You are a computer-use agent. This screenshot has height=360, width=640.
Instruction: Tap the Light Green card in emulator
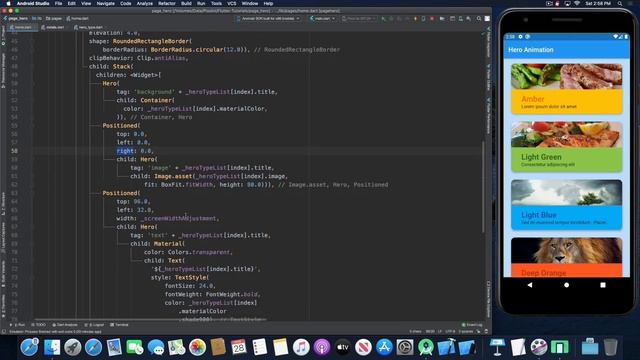pyautogui.click(x=567, y=147)
